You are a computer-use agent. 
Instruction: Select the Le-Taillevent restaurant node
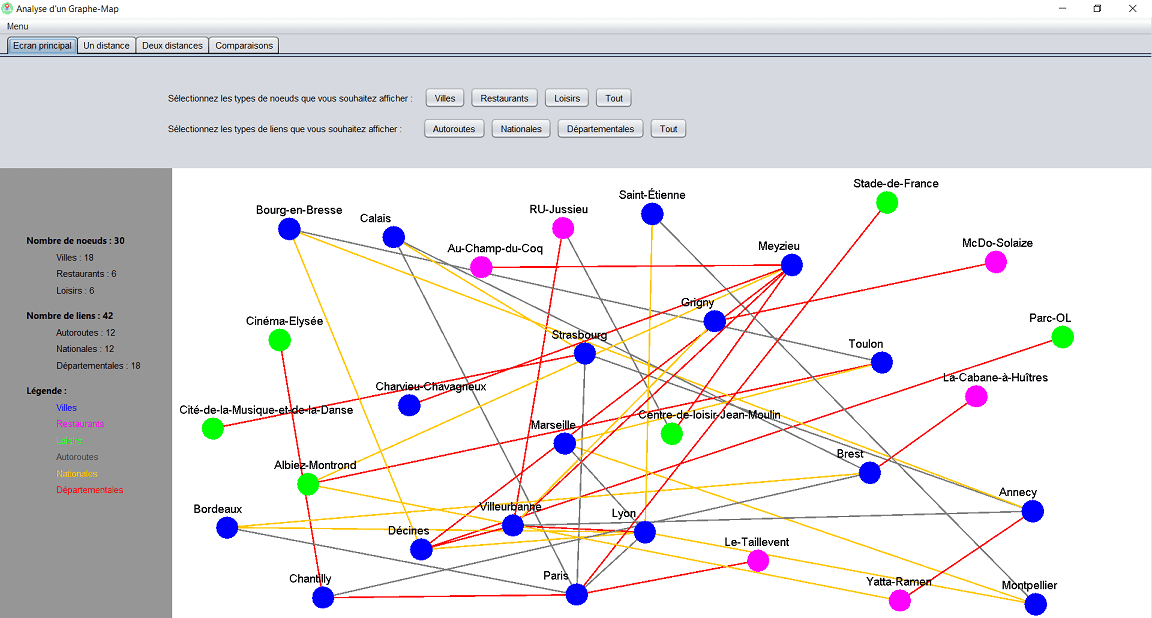tap(758, 561)
